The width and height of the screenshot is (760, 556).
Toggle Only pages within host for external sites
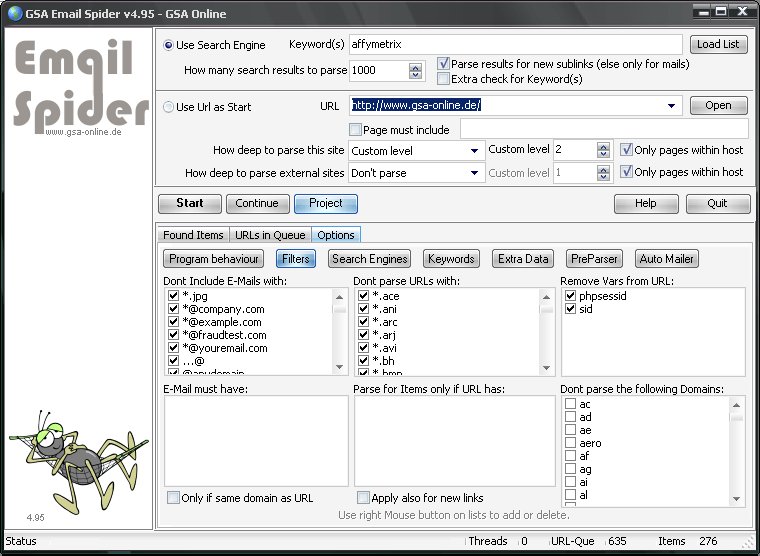(x=626, y=172)
